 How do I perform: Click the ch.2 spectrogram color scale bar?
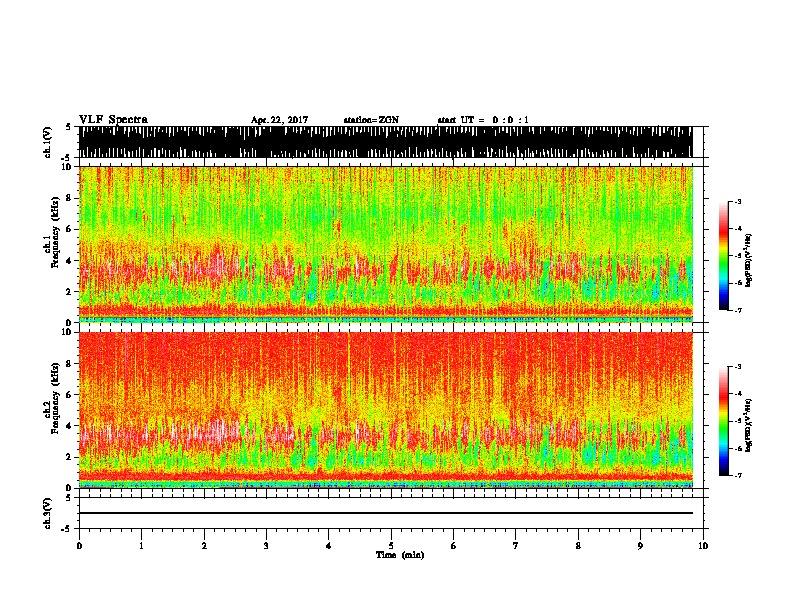pyautogui.click(x=724, y=421)
